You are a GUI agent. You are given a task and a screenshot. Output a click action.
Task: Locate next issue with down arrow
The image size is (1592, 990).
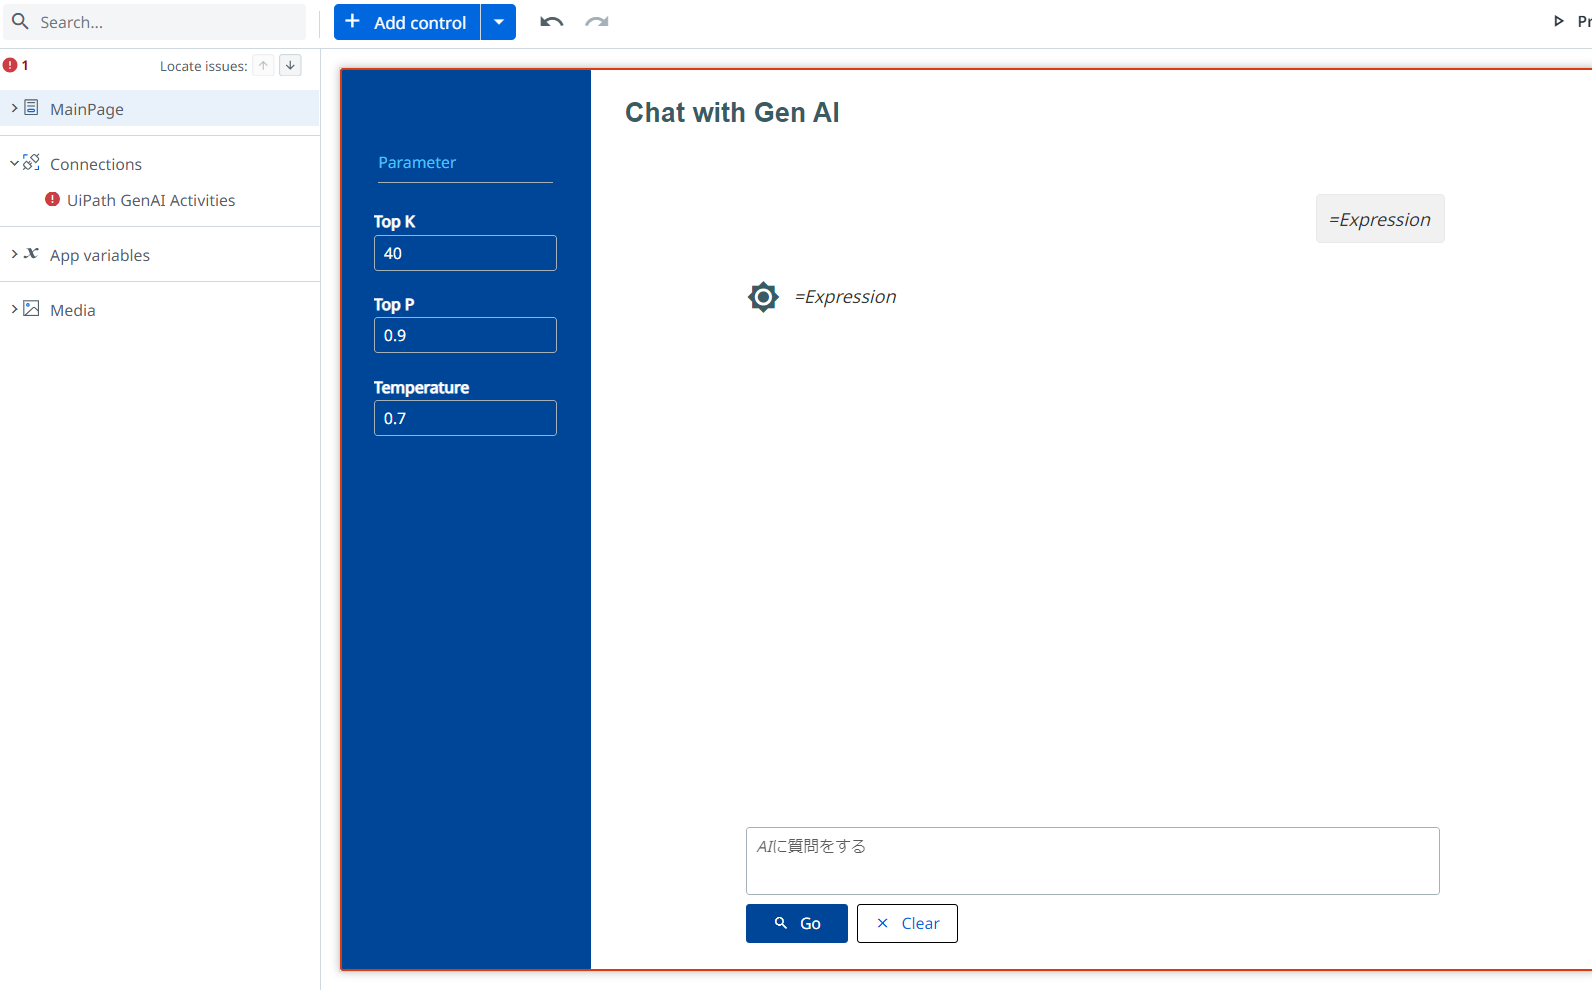tap(290, 65)
